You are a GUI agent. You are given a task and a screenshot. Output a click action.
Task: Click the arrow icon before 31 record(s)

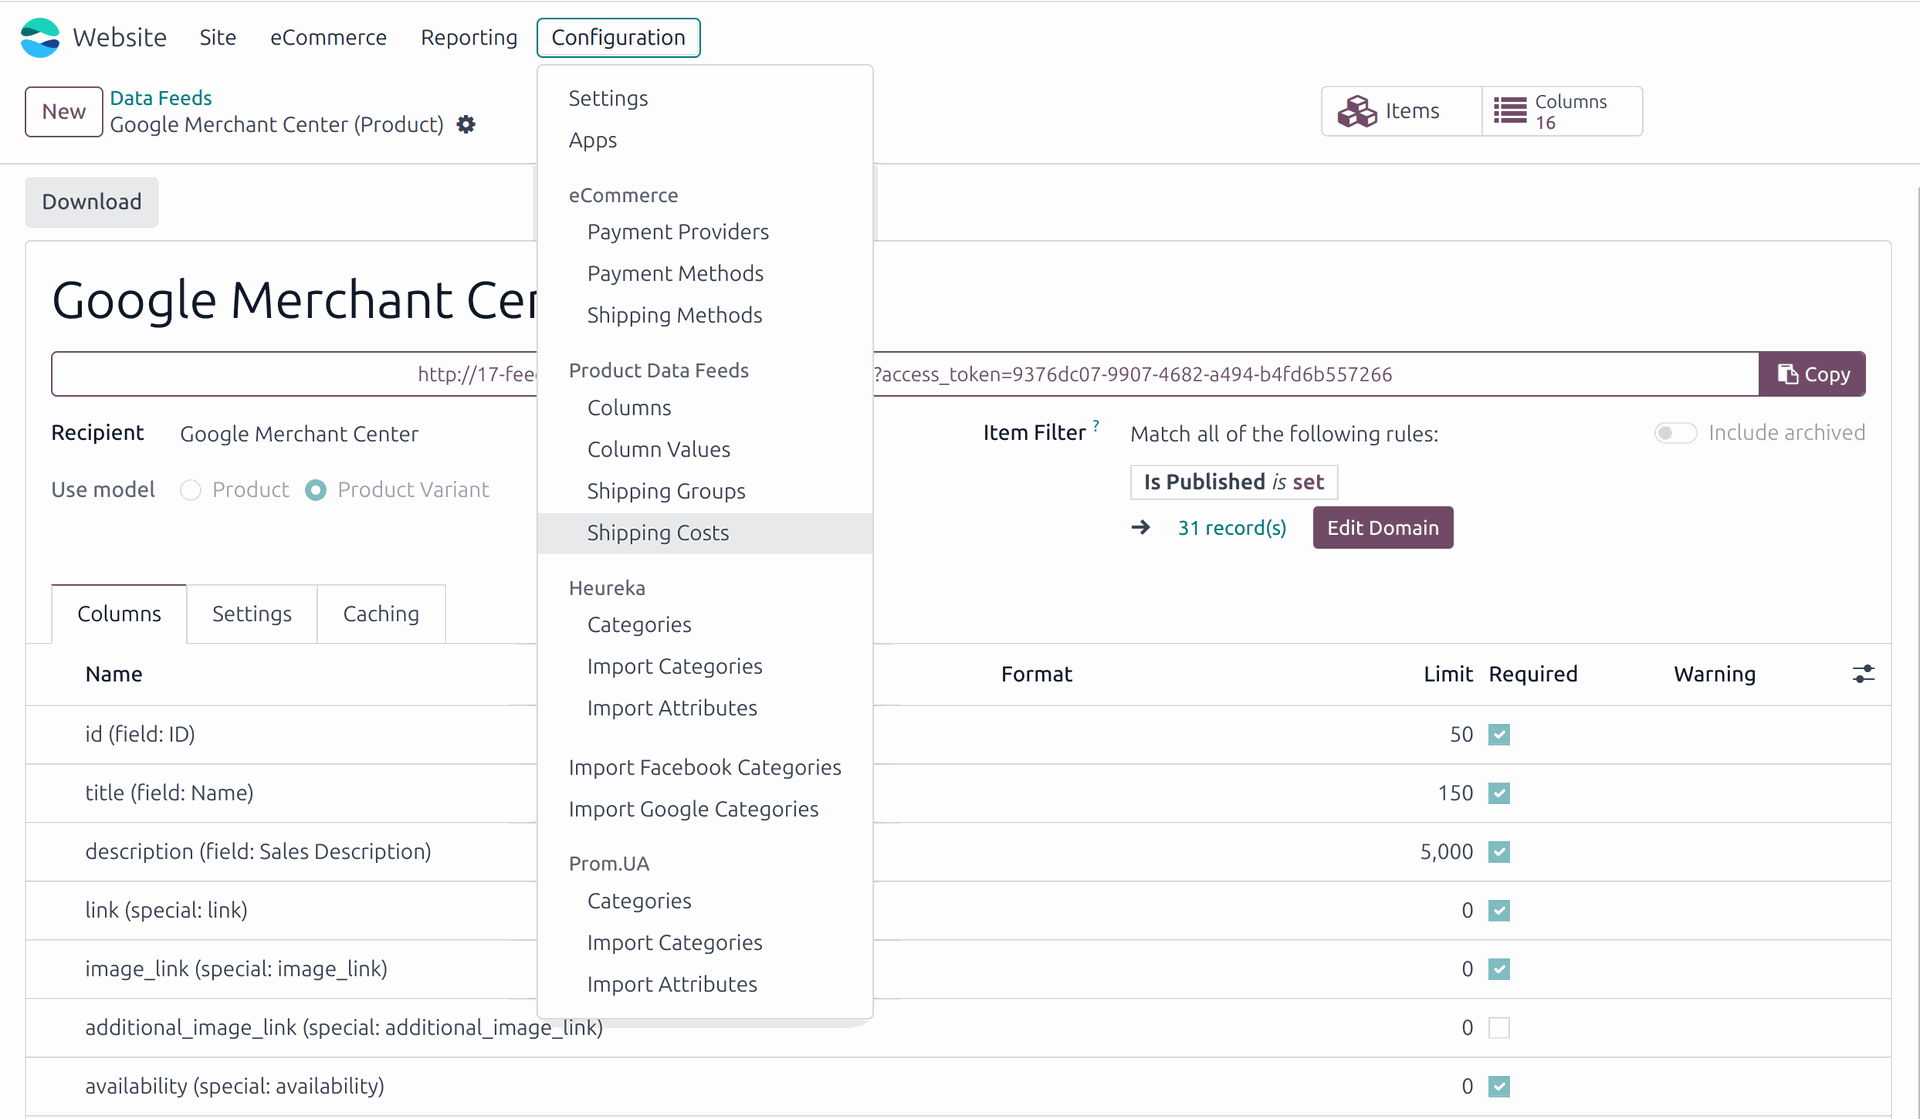(1141, 527)
